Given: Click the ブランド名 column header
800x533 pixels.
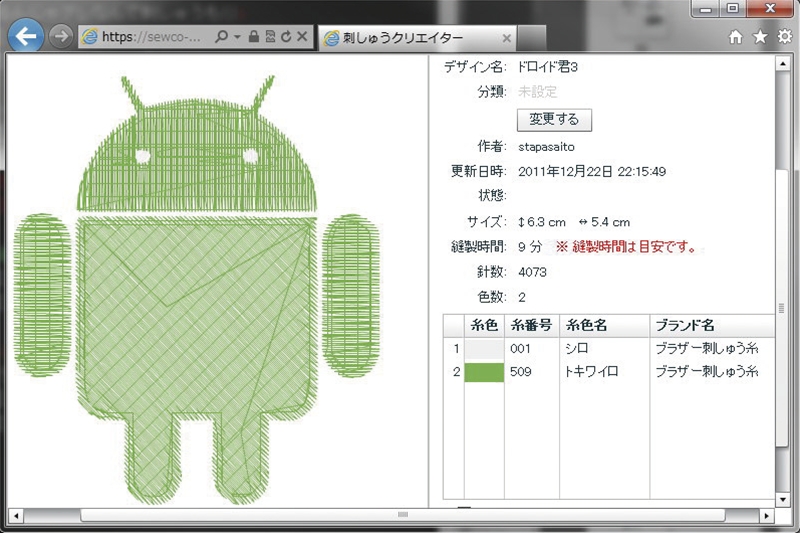Looking at the screenshot, I should point(712,325).
